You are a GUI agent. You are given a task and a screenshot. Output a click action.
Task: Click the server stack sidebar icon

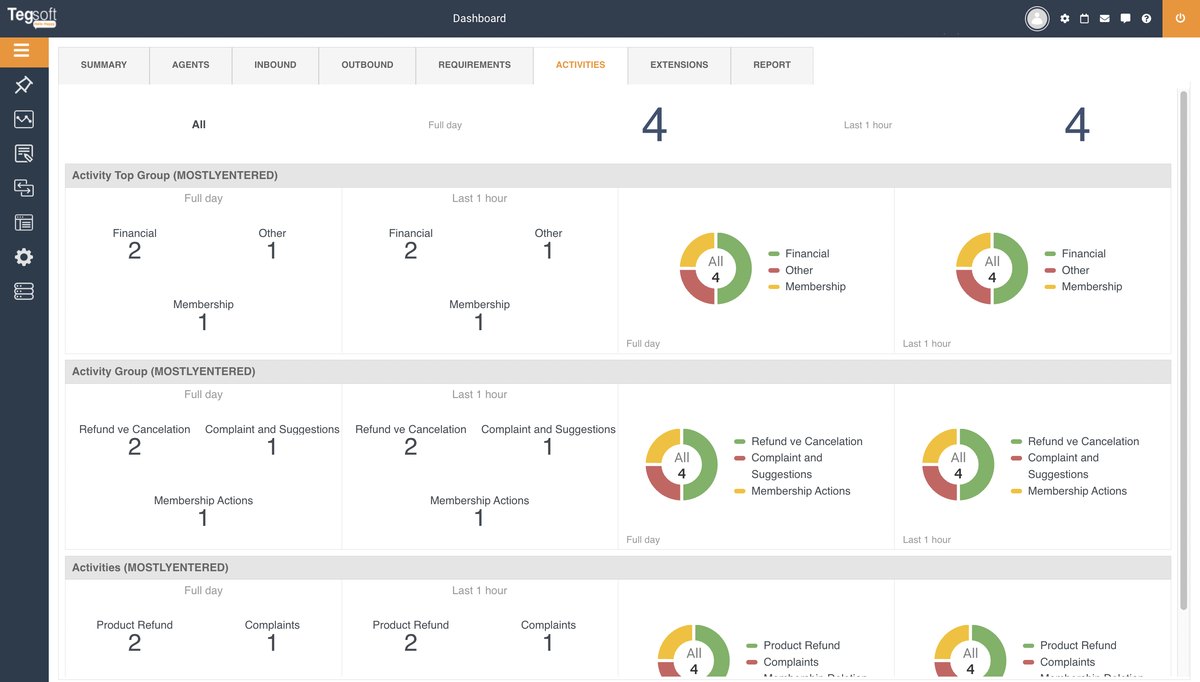[24, 291]
